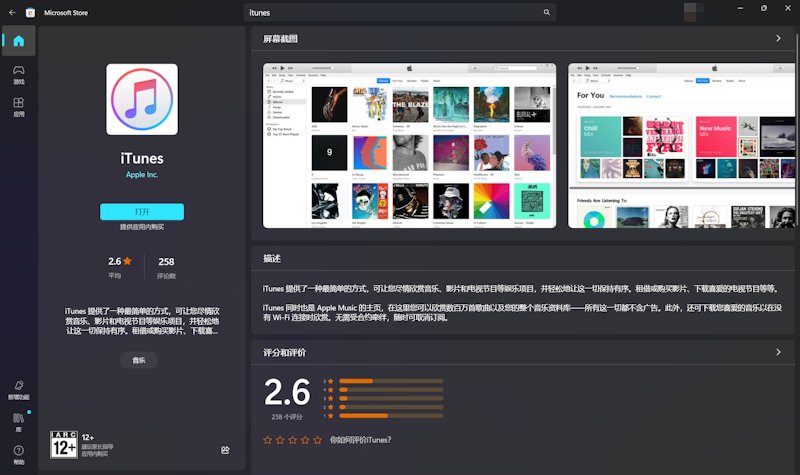Restore down the Microsoft Store window

pos(764,8)
